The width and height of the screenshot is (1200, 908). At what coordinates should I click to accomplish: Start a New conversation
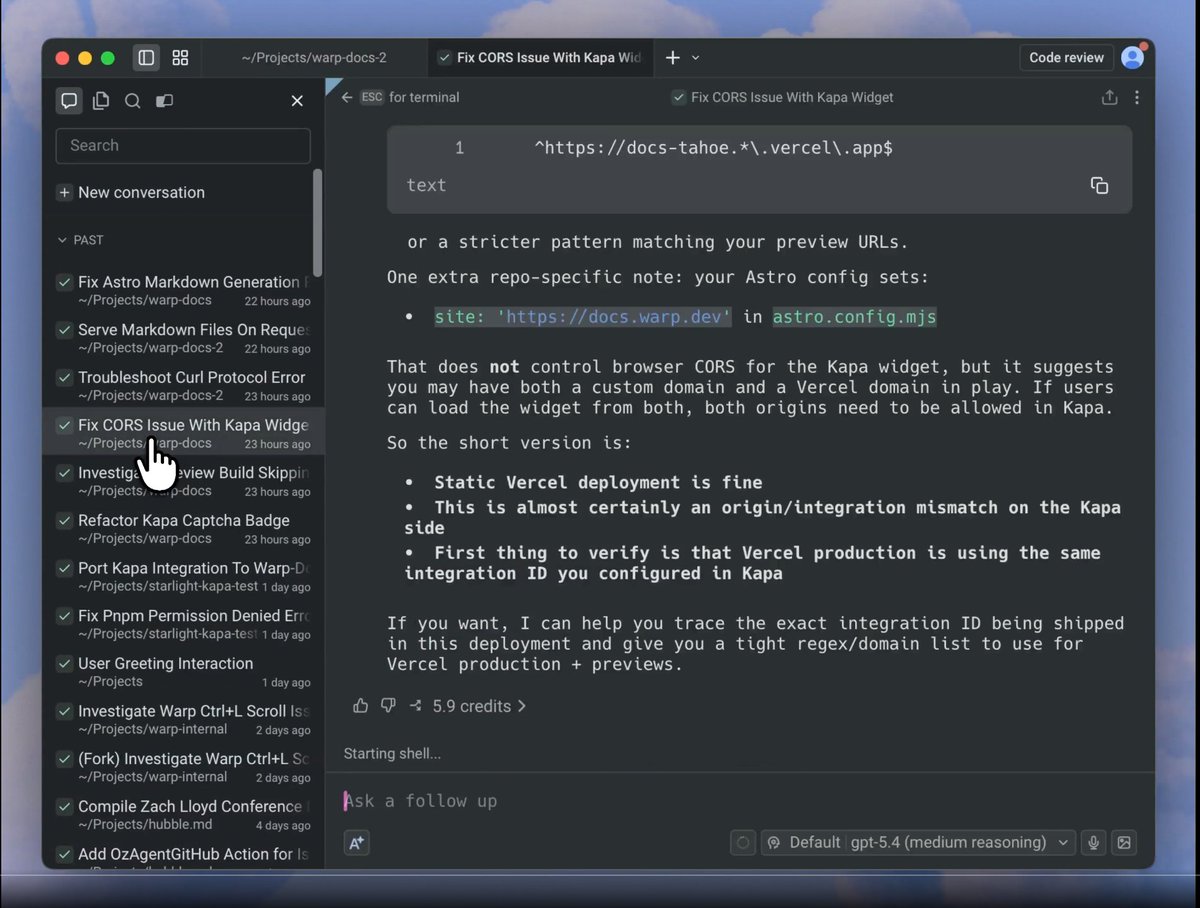click(x=131, y=192)
